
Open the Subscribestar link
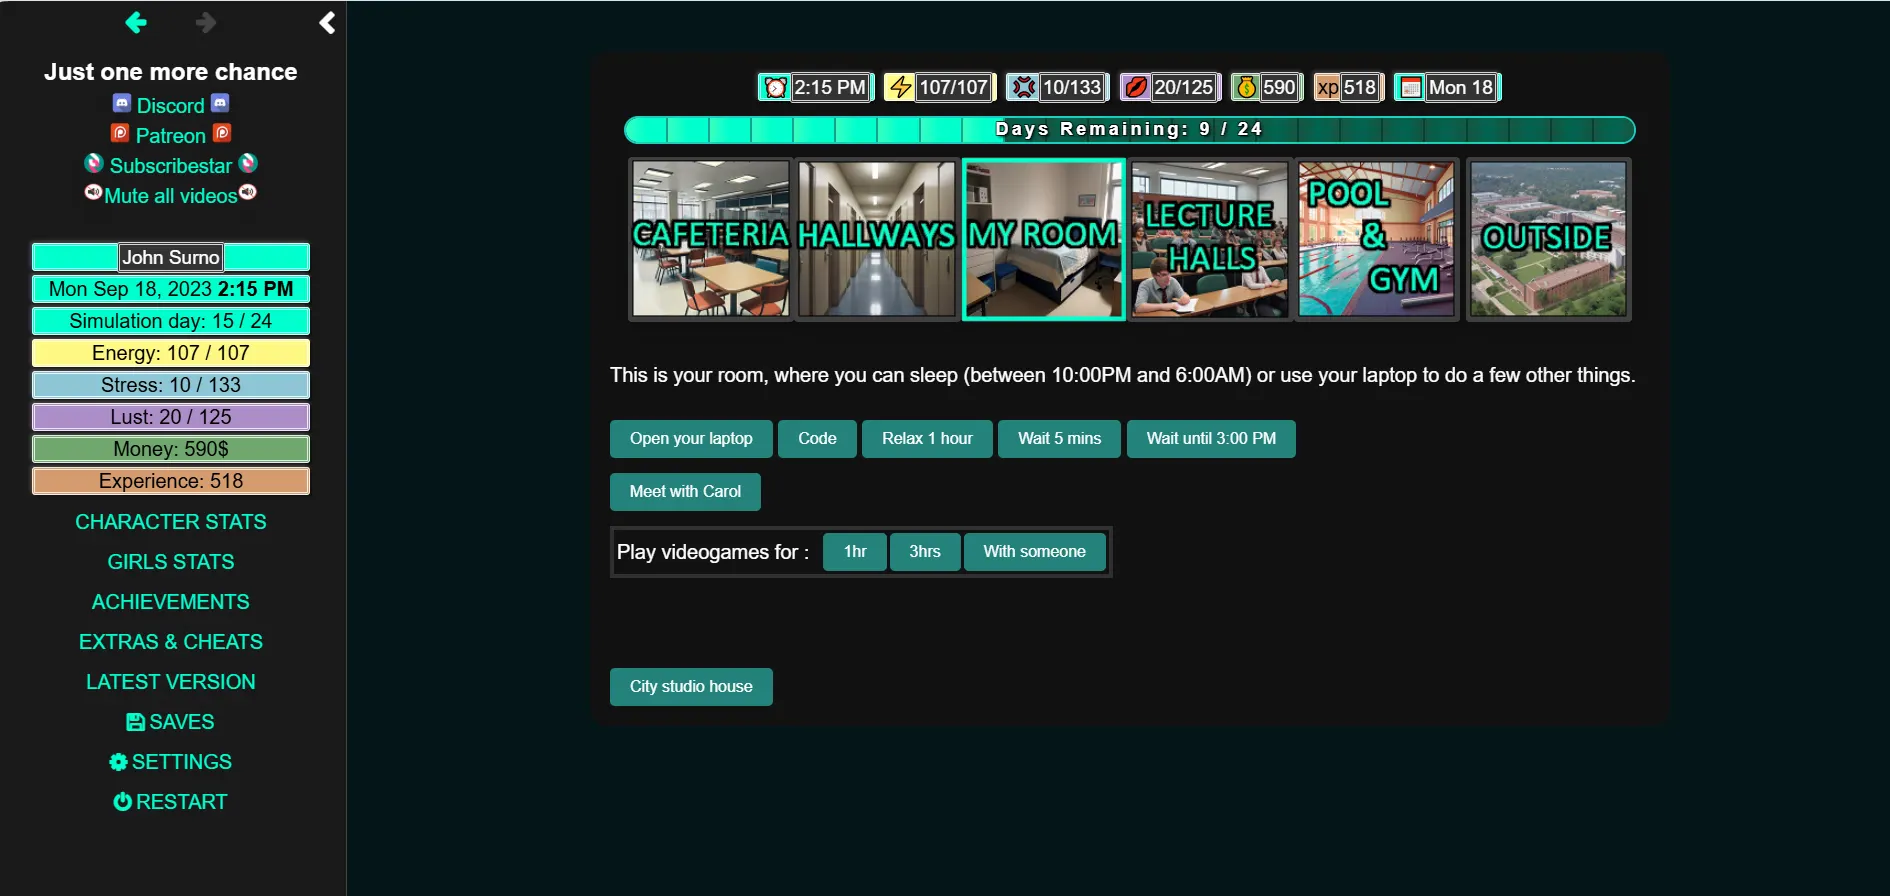tap(171, 166)
